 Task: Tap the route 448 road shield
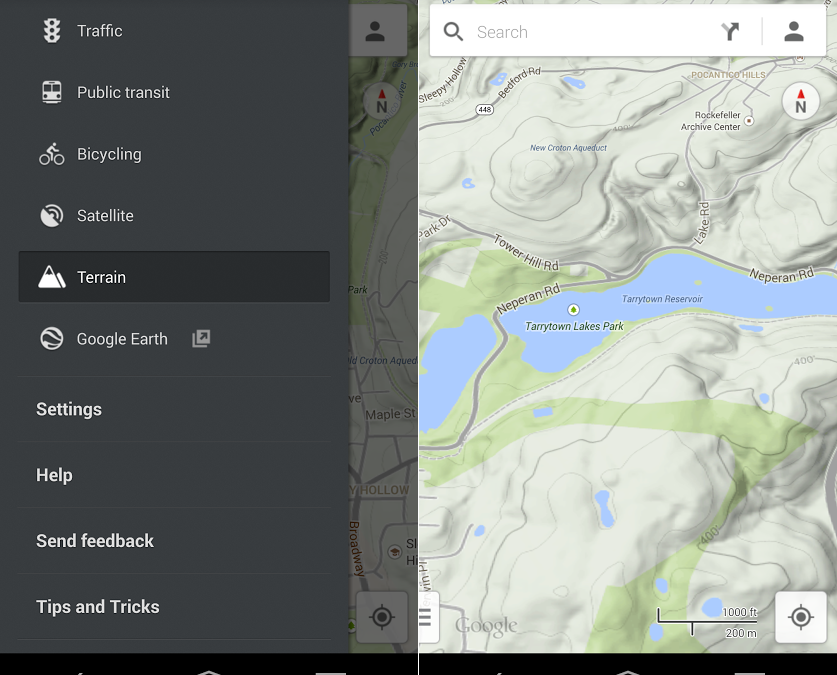[485, 109]
